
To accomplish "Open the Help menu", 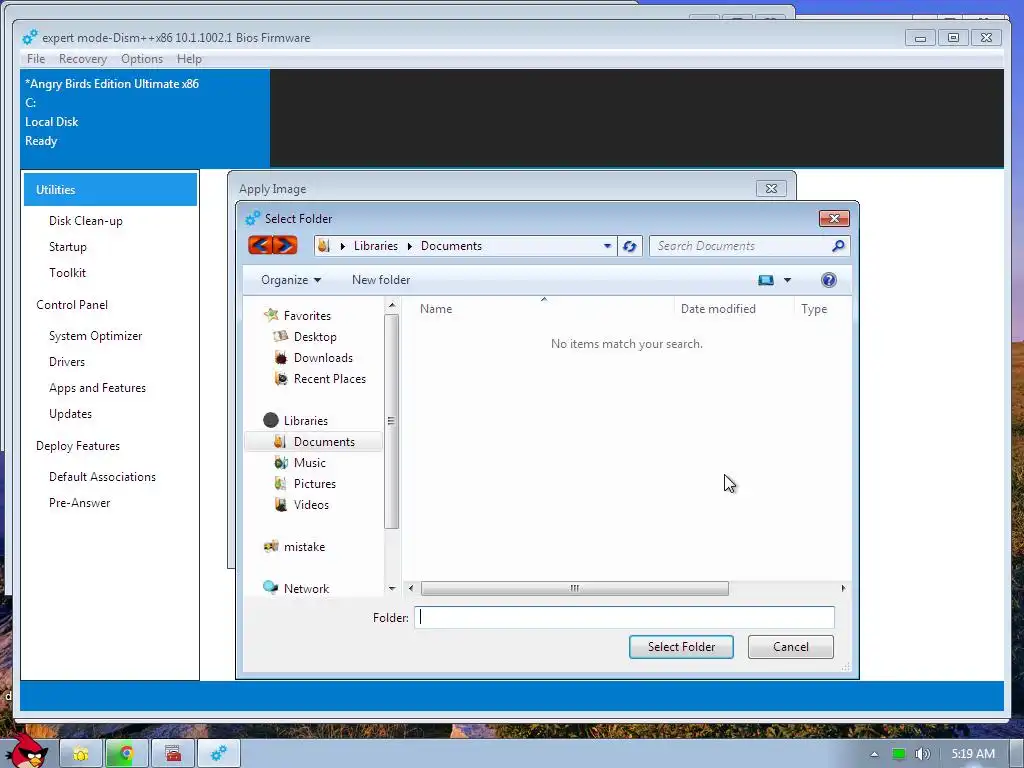I will click(x=189, y=59).
